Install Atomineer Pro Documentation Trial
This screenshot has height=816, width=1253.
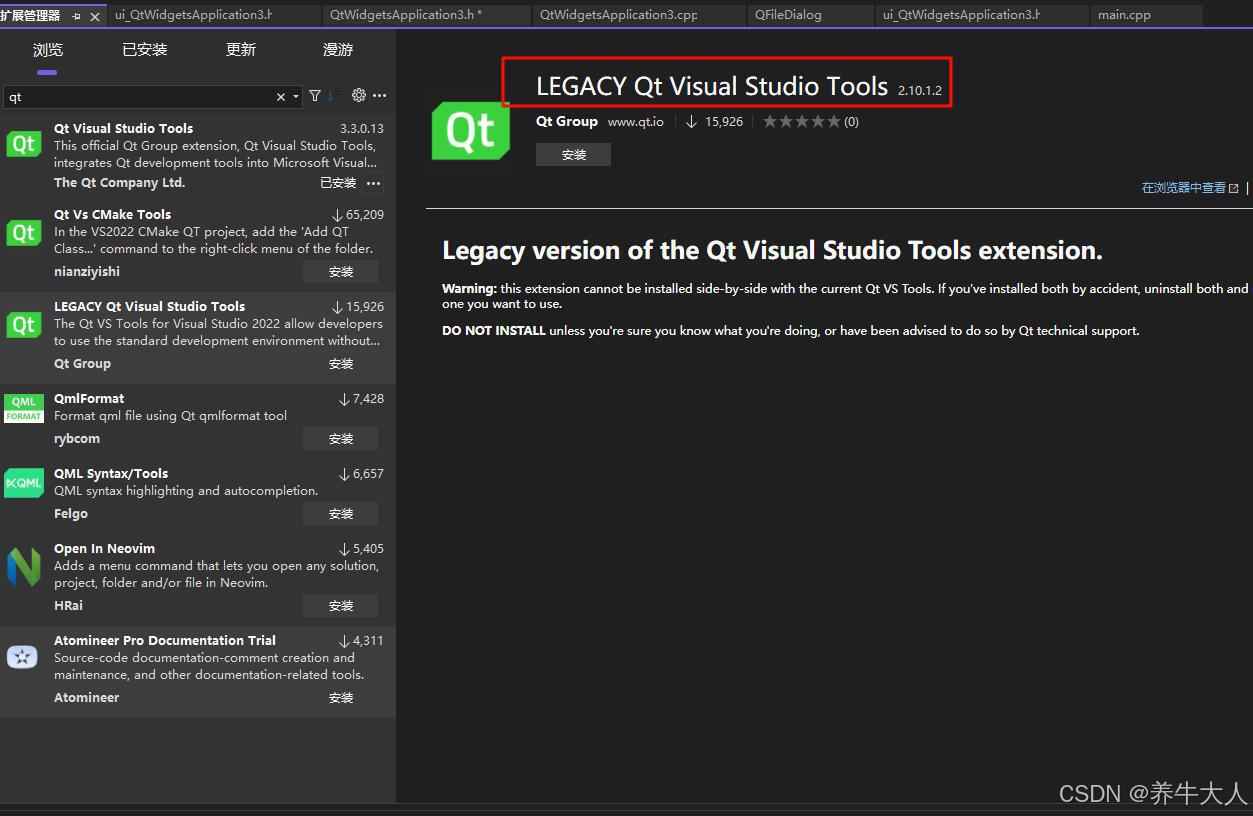(x=341, y=698)
